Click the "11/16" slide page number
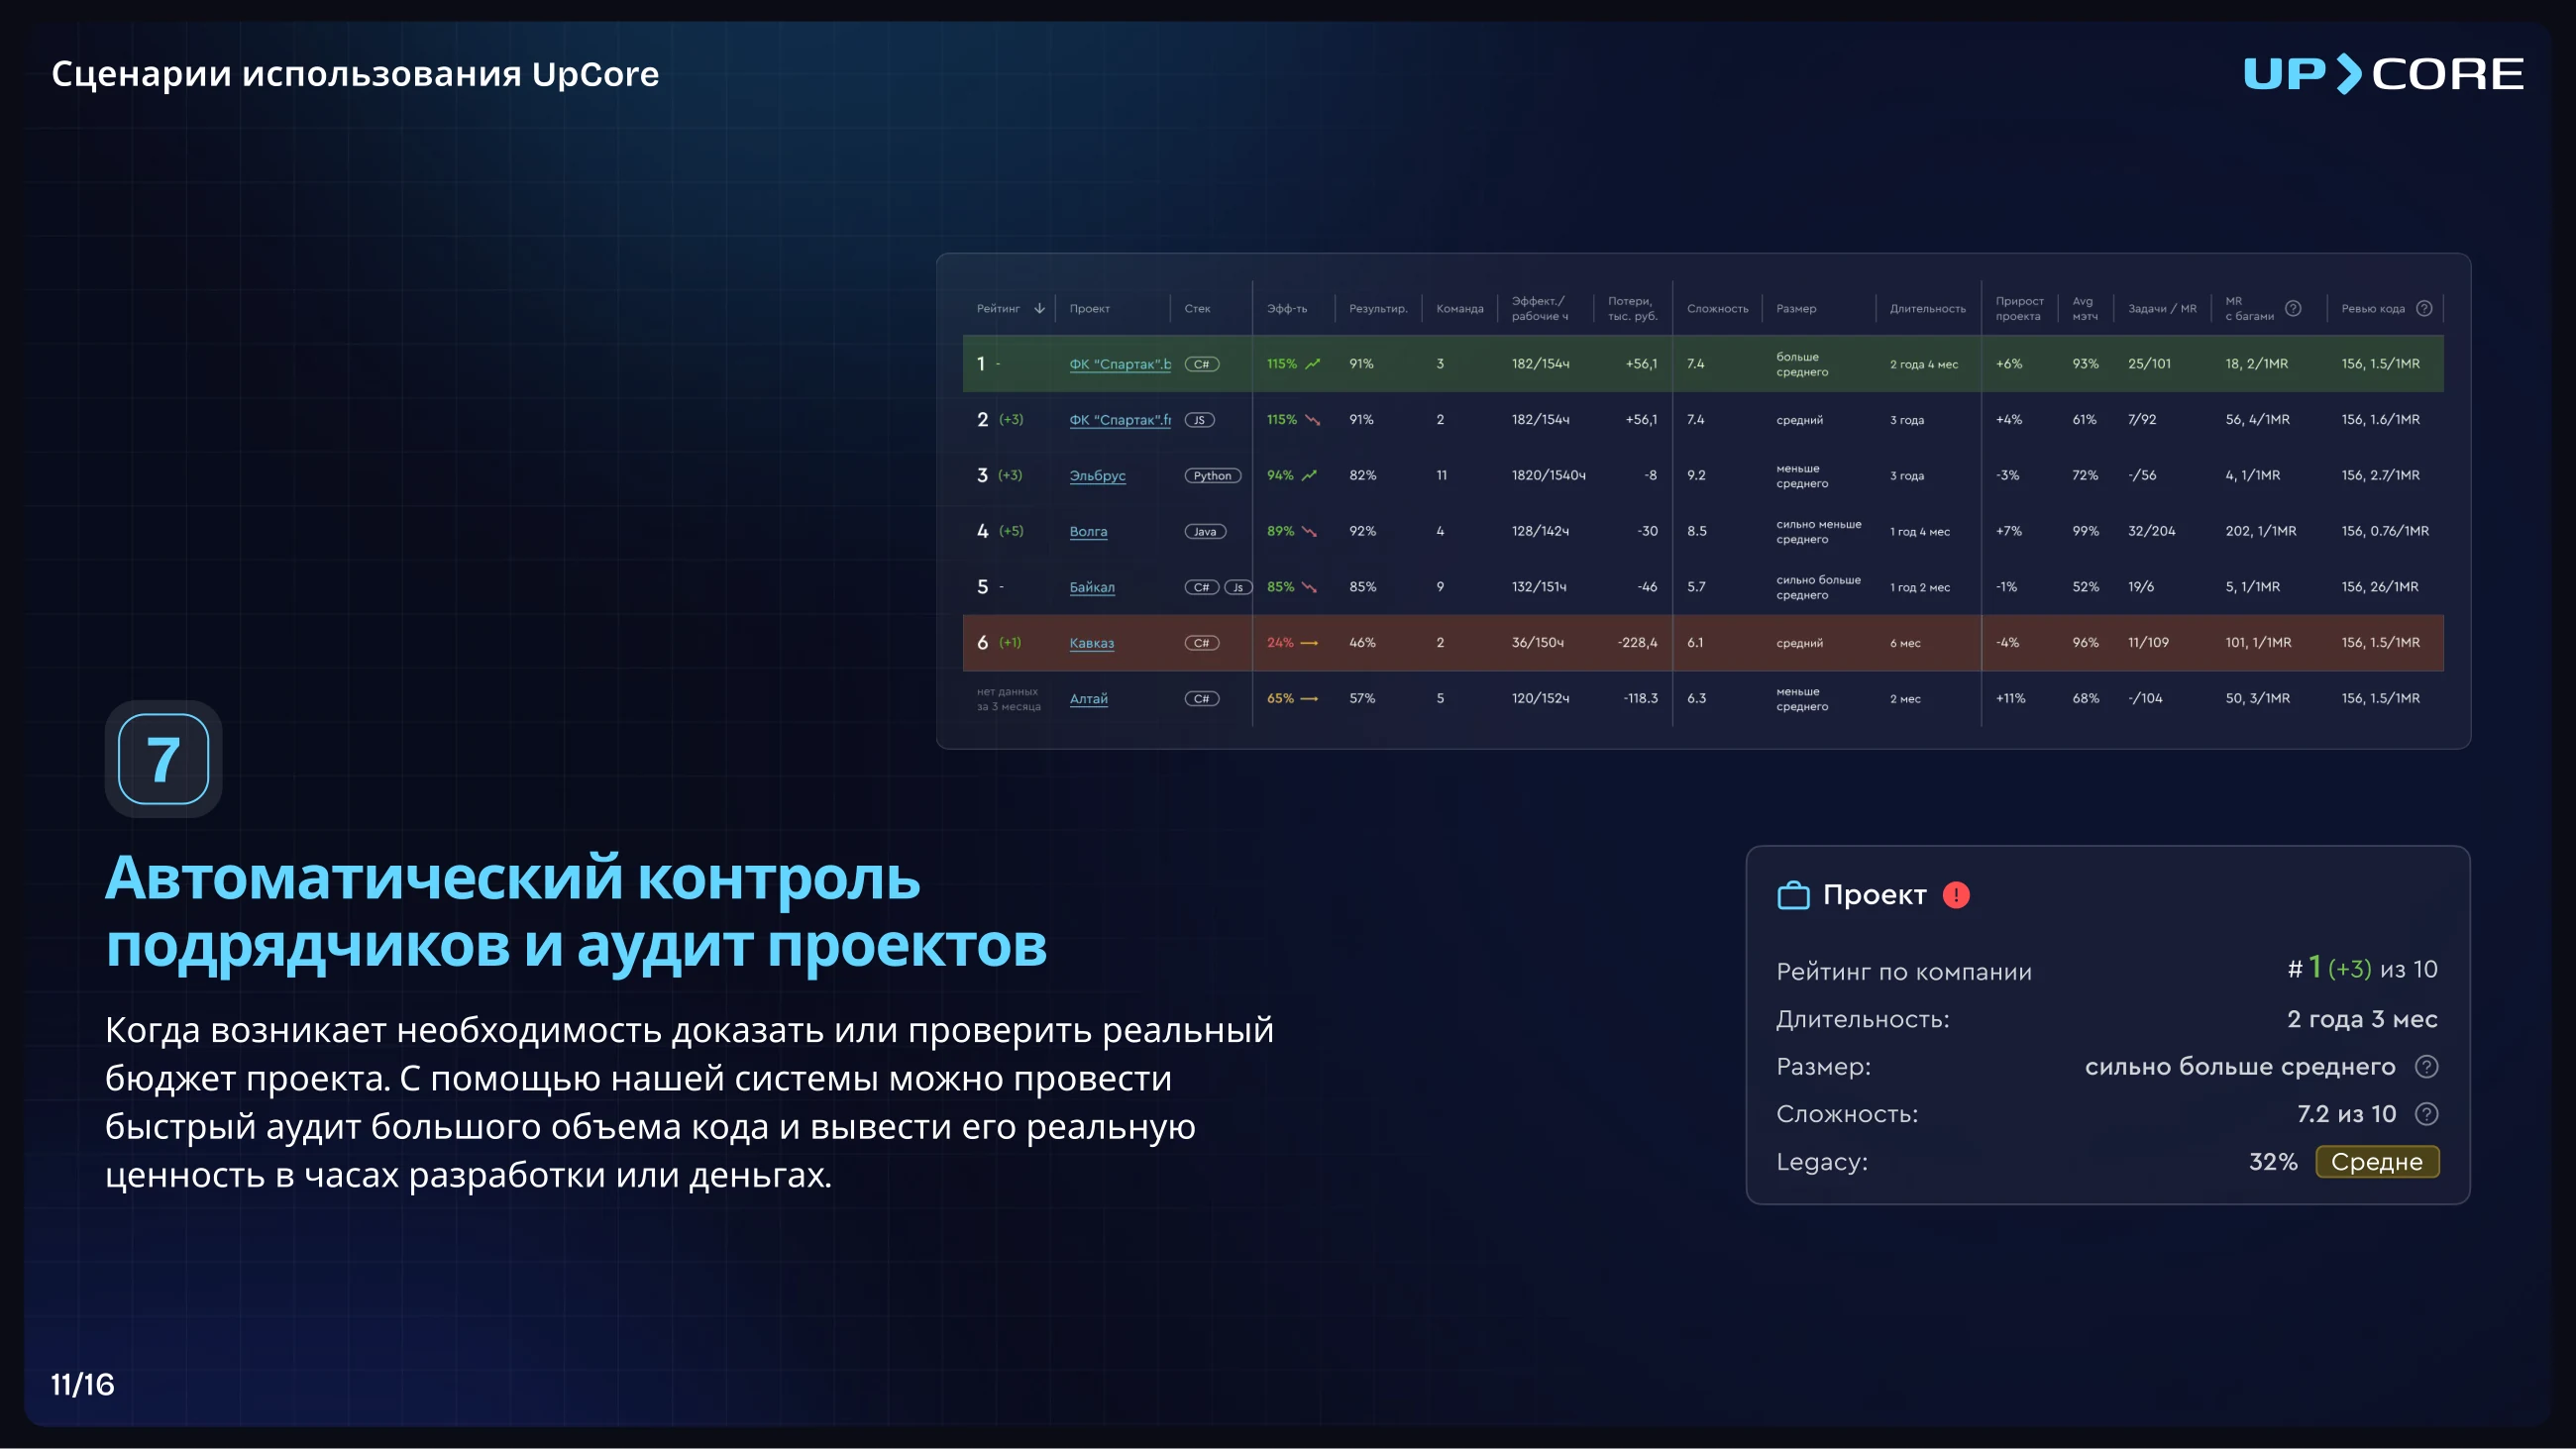 (x=82, y=1385)
